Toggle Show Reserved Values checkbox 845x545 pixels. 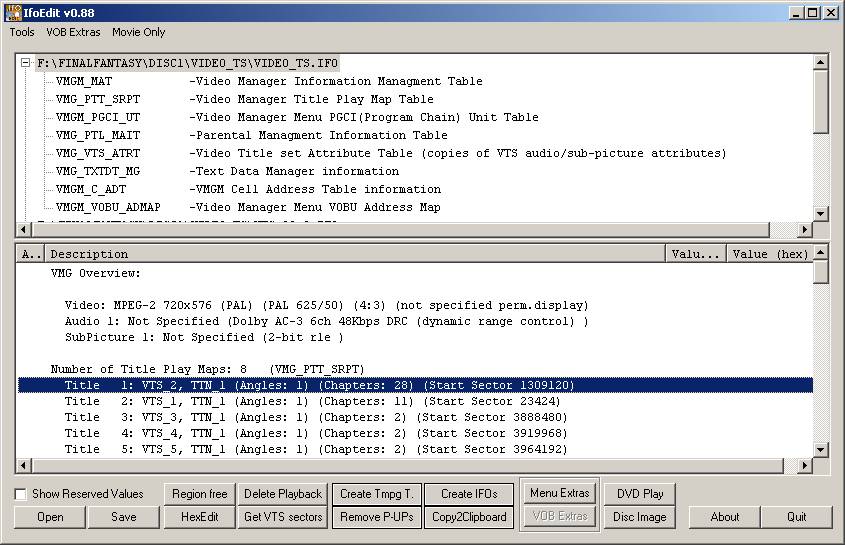21,494
